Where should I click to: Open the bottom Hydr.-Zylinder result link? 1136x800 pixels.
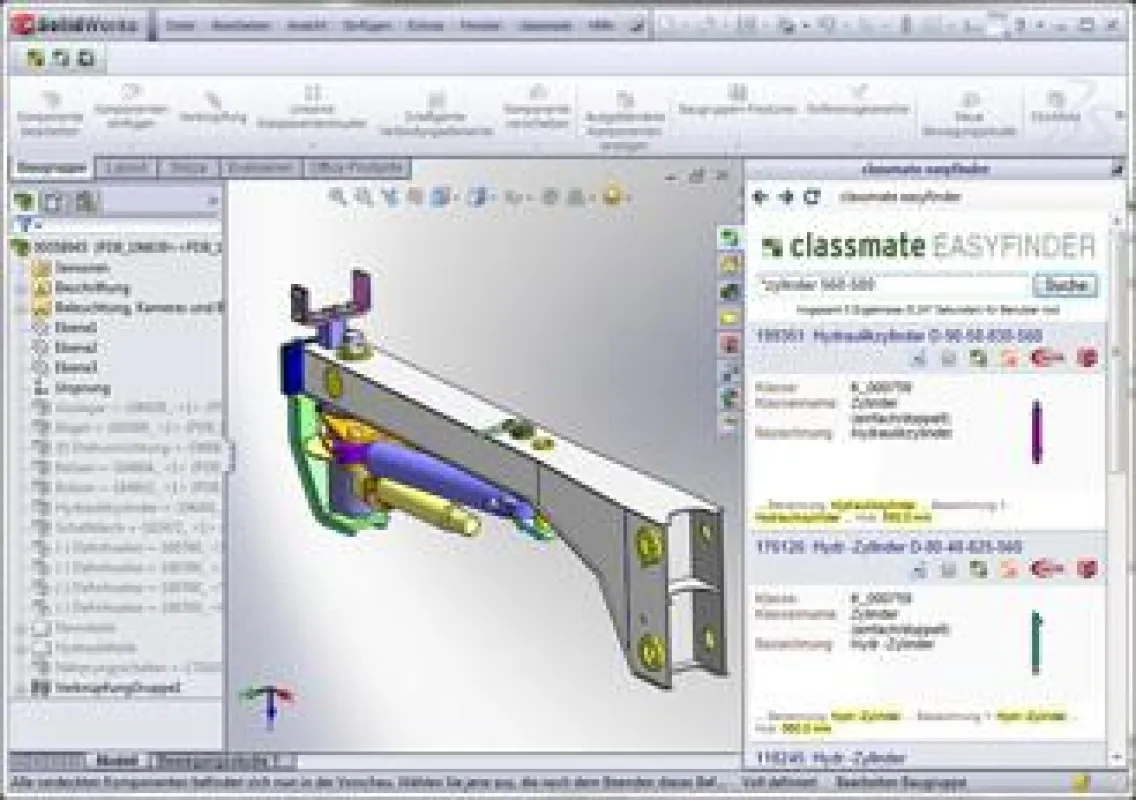(x=830, y=758)
